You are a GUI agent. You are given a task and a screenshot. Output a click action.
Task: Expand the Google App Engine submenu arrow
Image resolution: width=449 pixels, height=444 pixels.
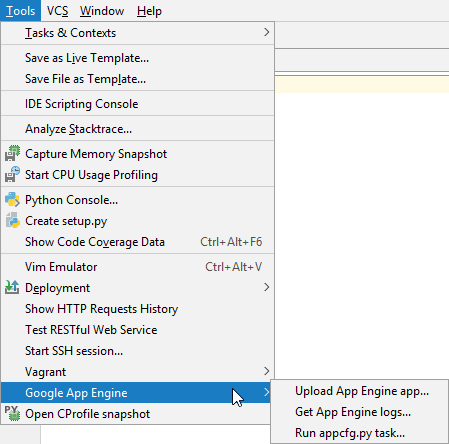pyautogui.click(x=266, y=392)
